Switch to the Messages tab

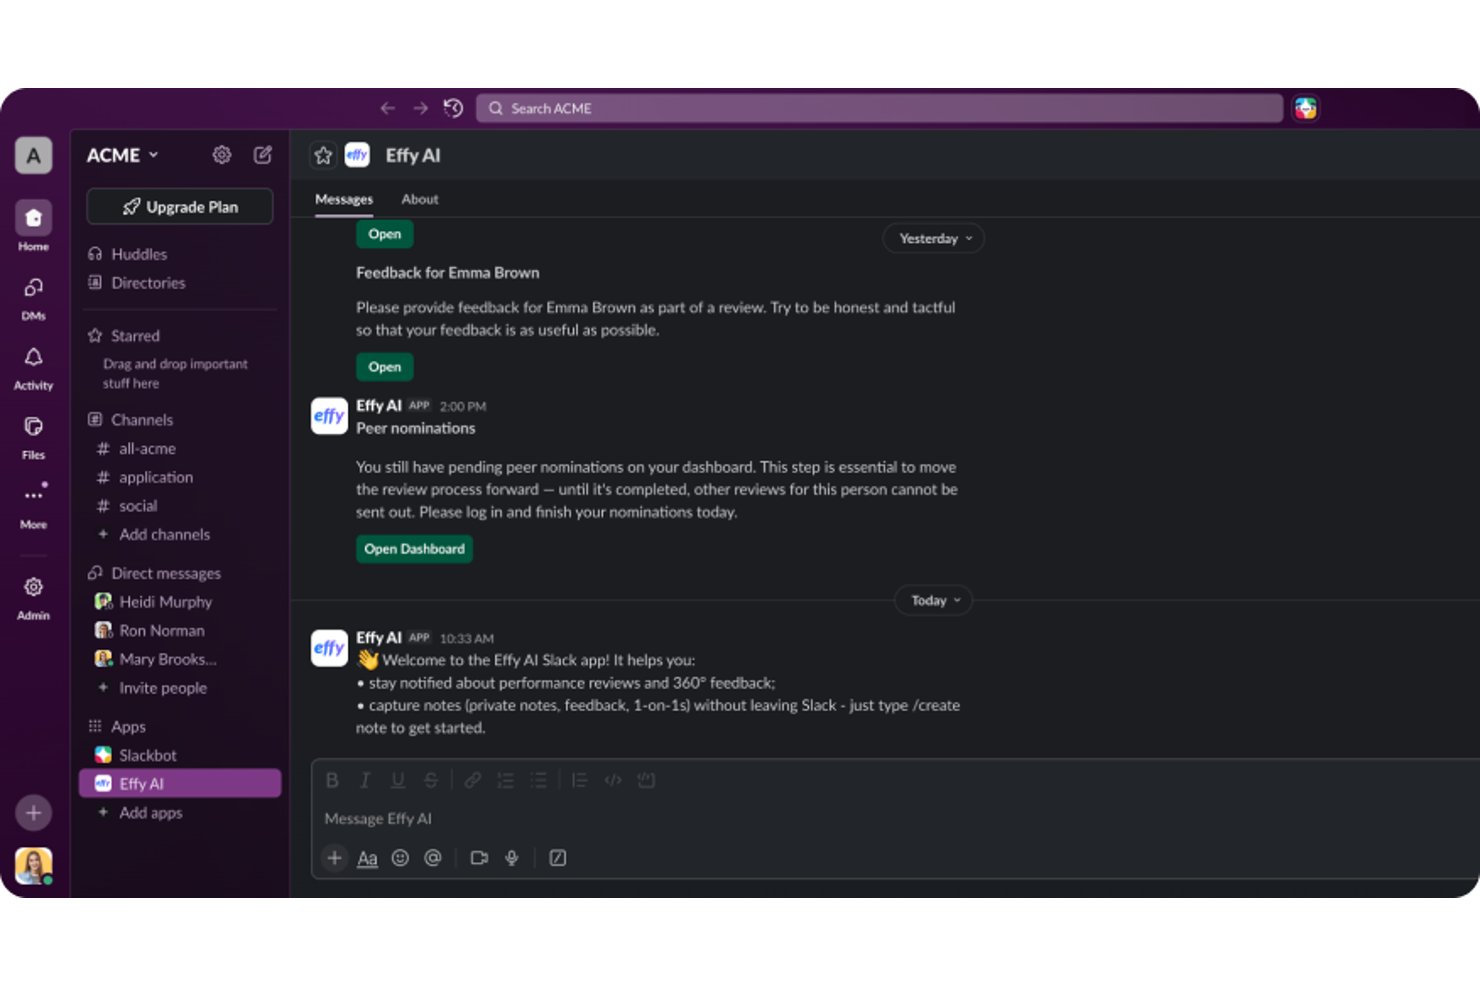click(x=344, y=199)
